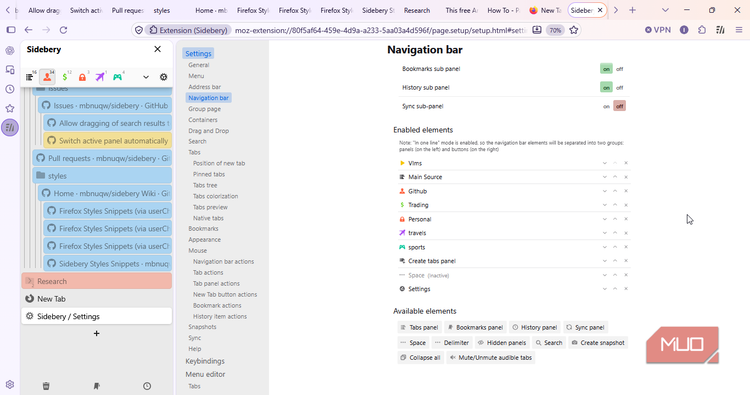Switch to the Github panel person icon
This screenshot has height=395, width=750.
click(x=47, y=77)
